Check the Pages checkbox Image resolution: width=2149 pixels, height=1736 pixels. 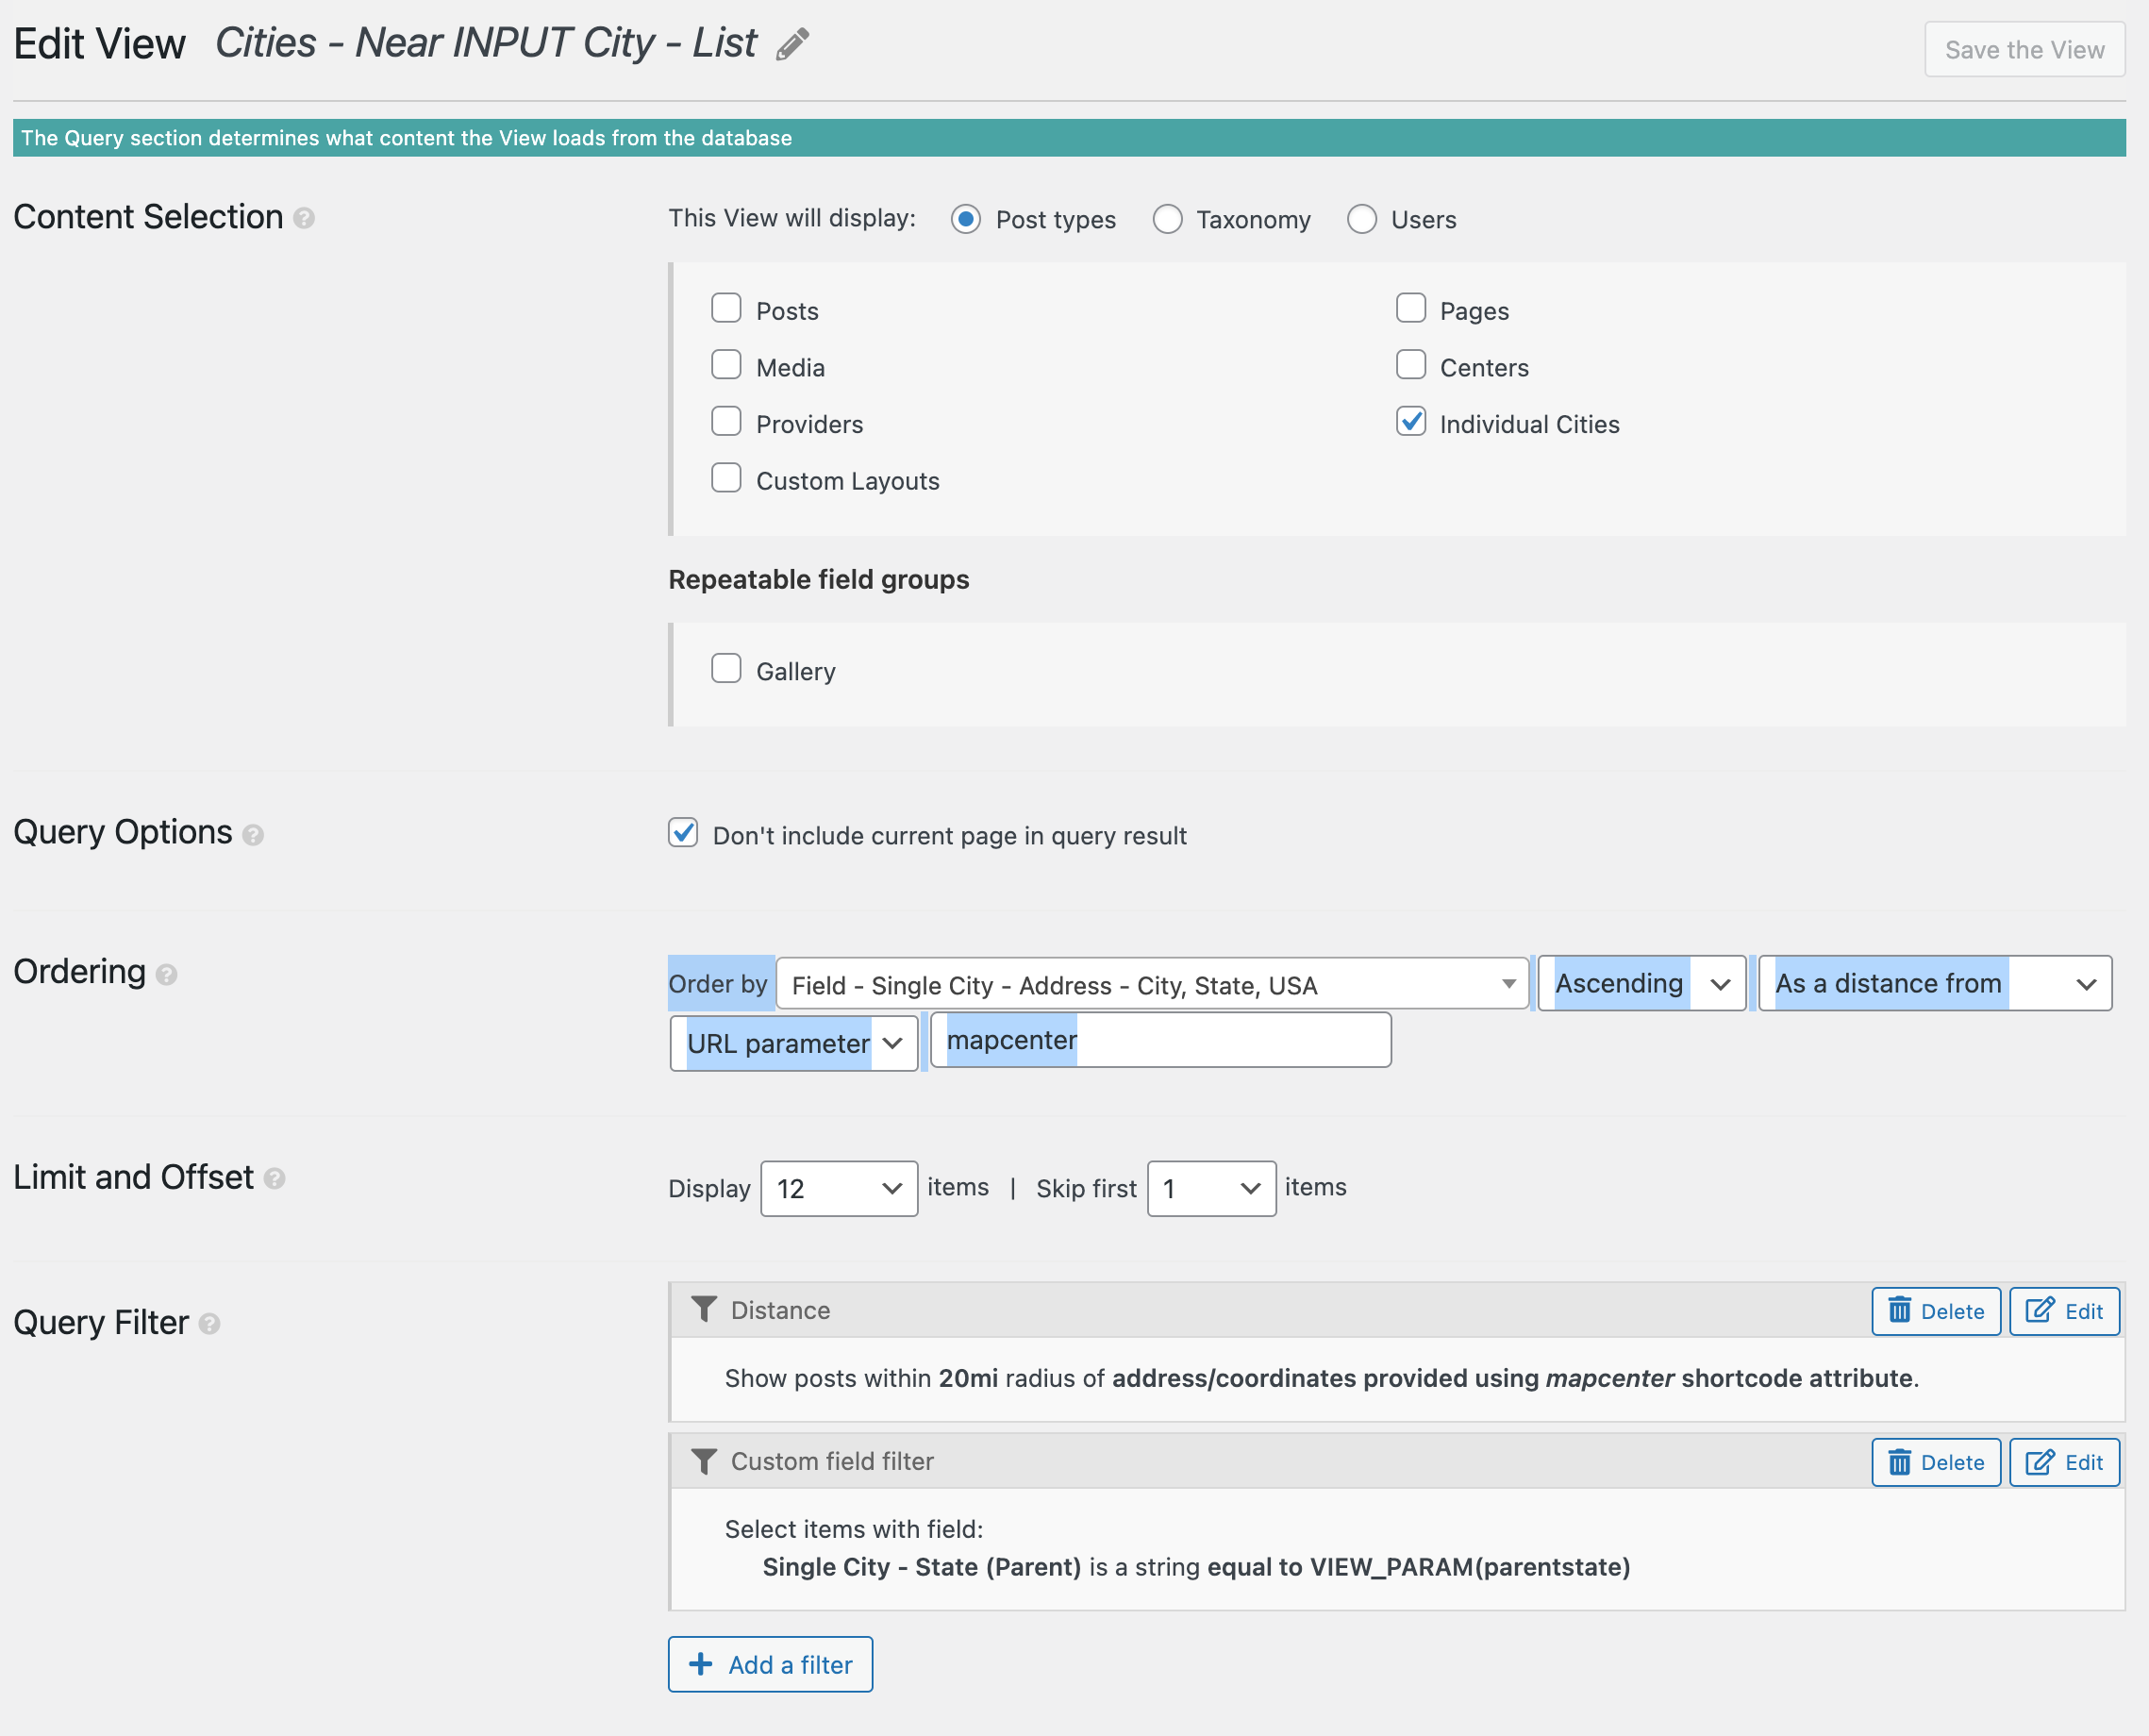[x=1411, y=308]
